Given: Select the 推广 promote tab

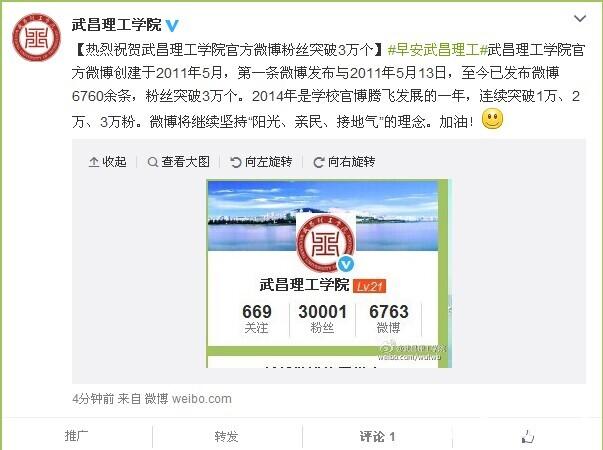Looking at the screenshot, I should click(77, 436).
